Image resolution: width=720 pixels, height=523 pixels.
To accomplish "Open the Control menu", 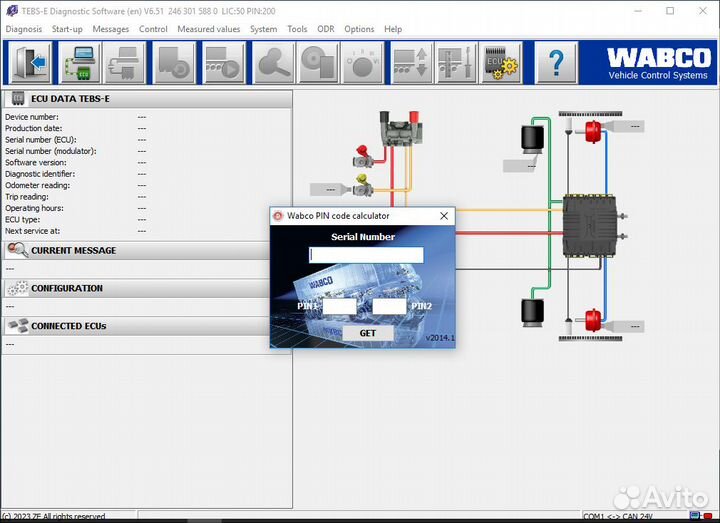I will pyautogui.click(x=153, y=29).
